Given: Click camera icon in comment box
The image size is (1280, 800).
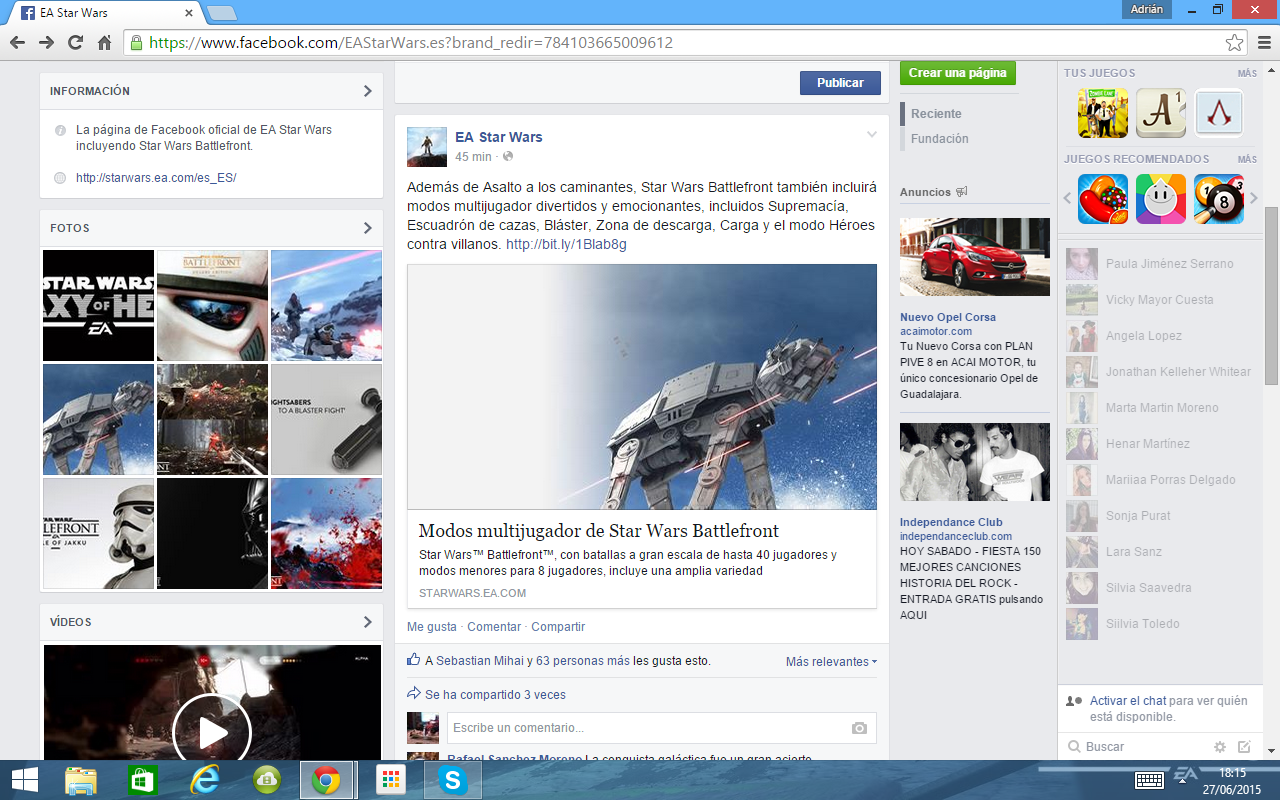Looking at the screenshot, I should pyautogui.click(x=859, y=728).
